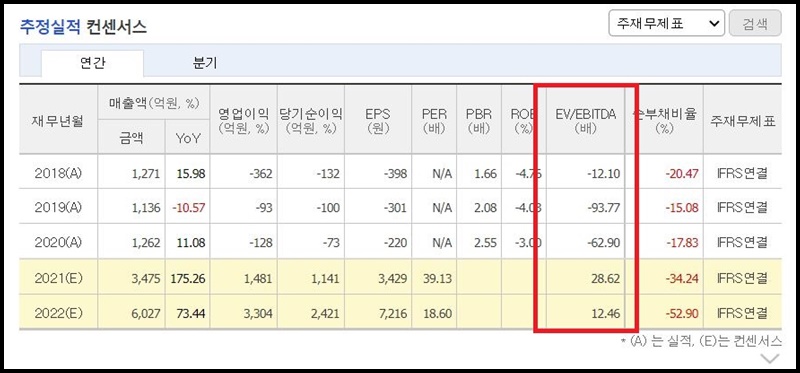800x373 pixels.
Task: Click EV/EBITDA value -93.77
Action: pos(604,208)
